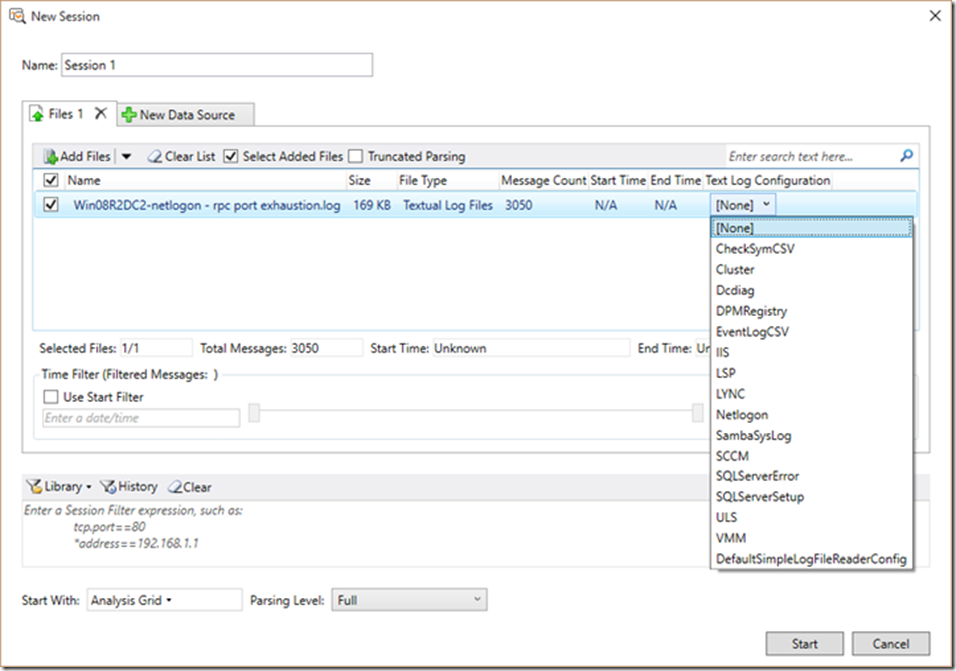Image resolution: width=956 pixels, height=671 pixels.
Task: Select Cluster configuration option
Action: 812,269
